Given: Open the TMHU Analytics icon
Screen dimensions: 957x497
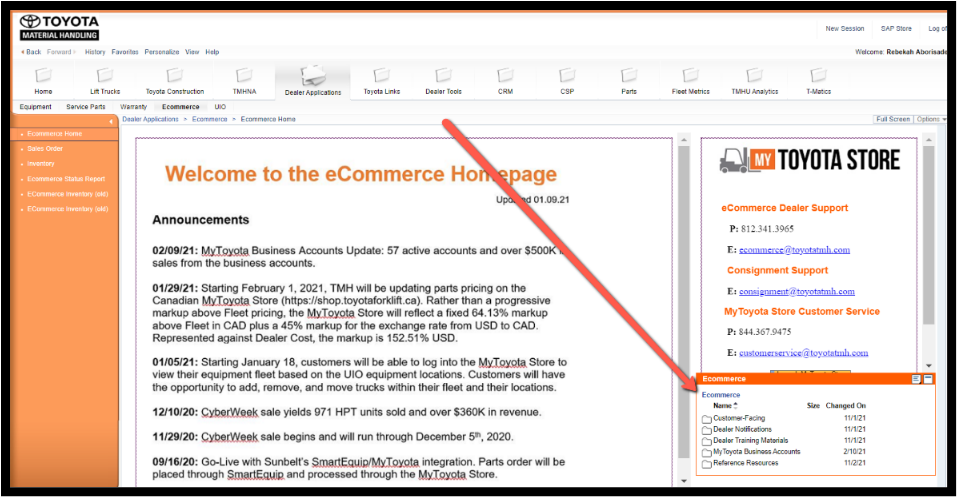Looking at the screenshot, I should pyautogui.click(x=754, y=76).
